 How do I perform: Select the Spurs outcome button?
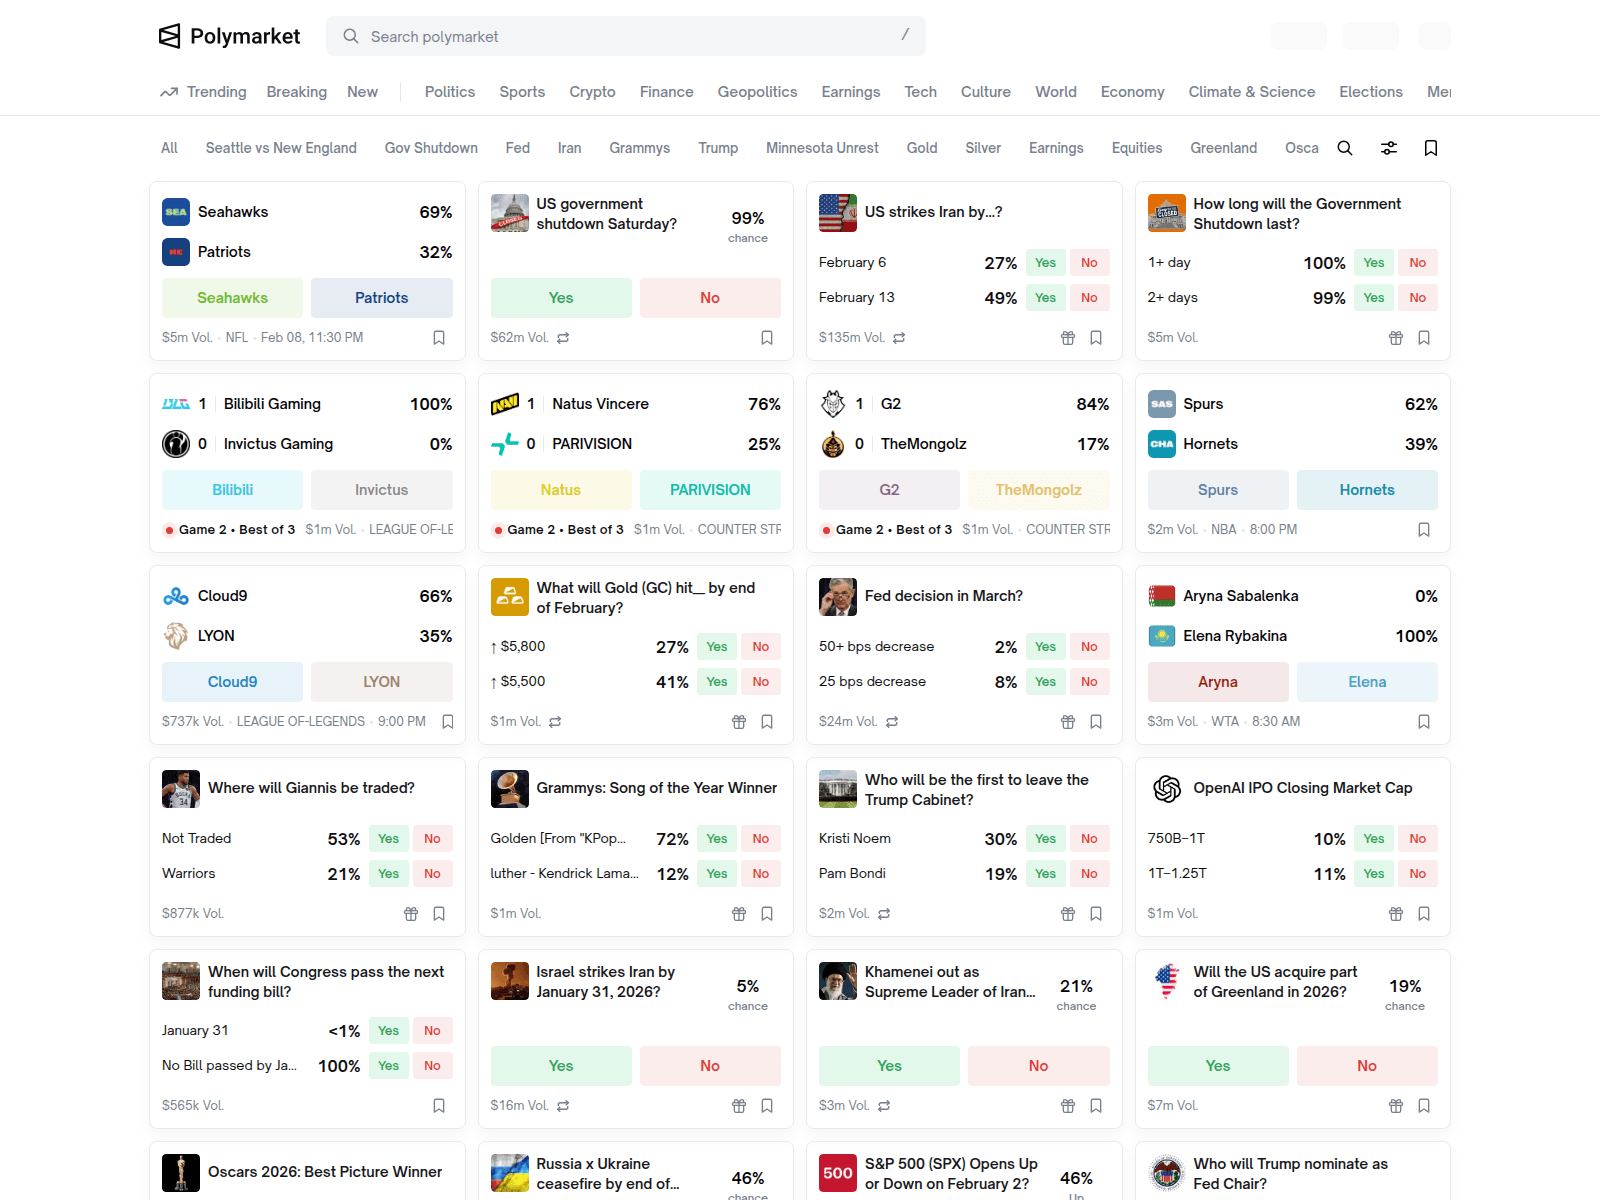1217,489
